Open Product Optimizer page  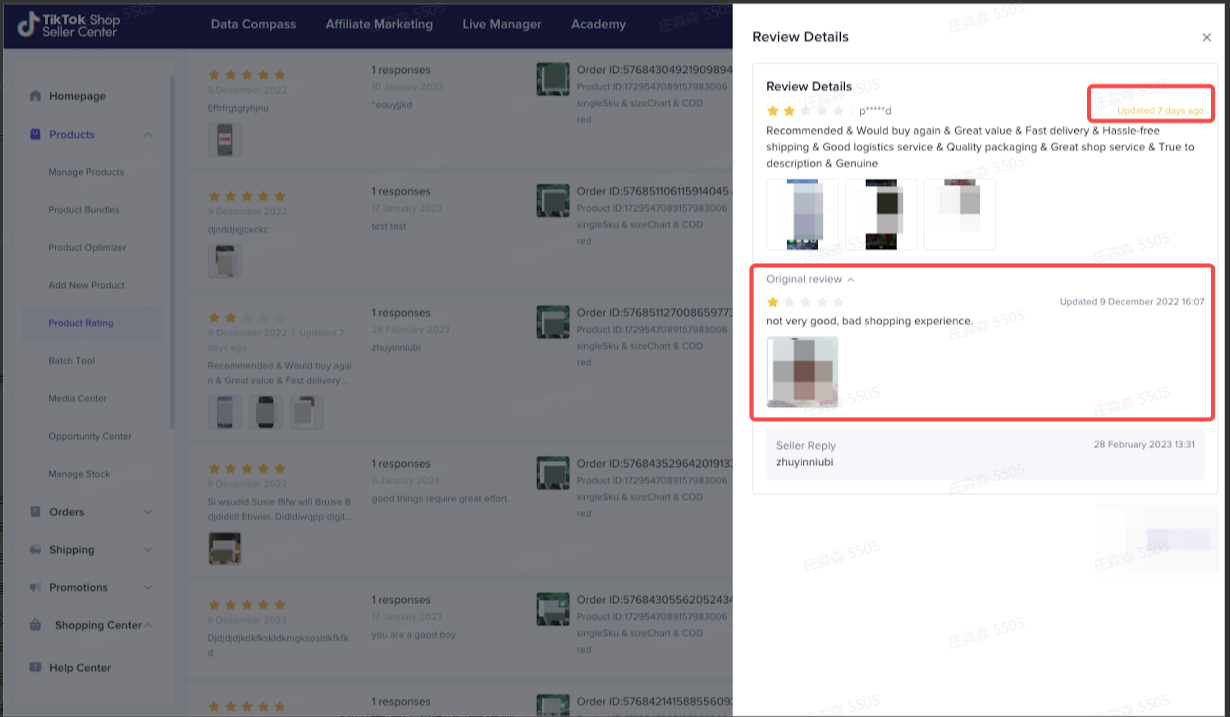87,248
